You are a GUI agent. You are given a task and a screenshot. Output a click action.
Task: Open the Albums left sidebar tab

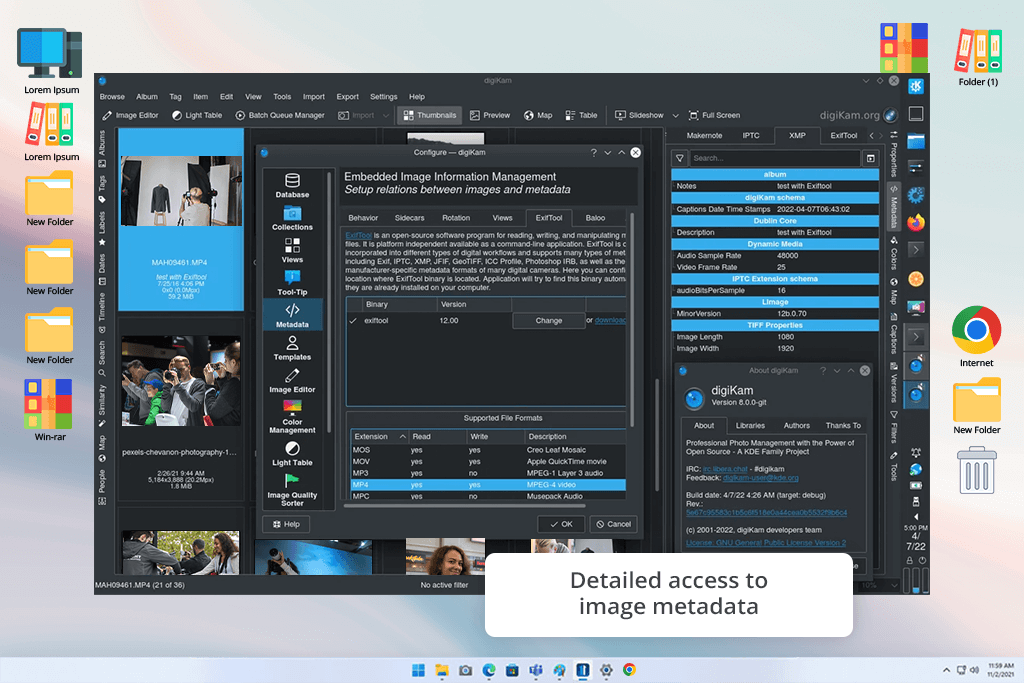[x=102, y=148]
